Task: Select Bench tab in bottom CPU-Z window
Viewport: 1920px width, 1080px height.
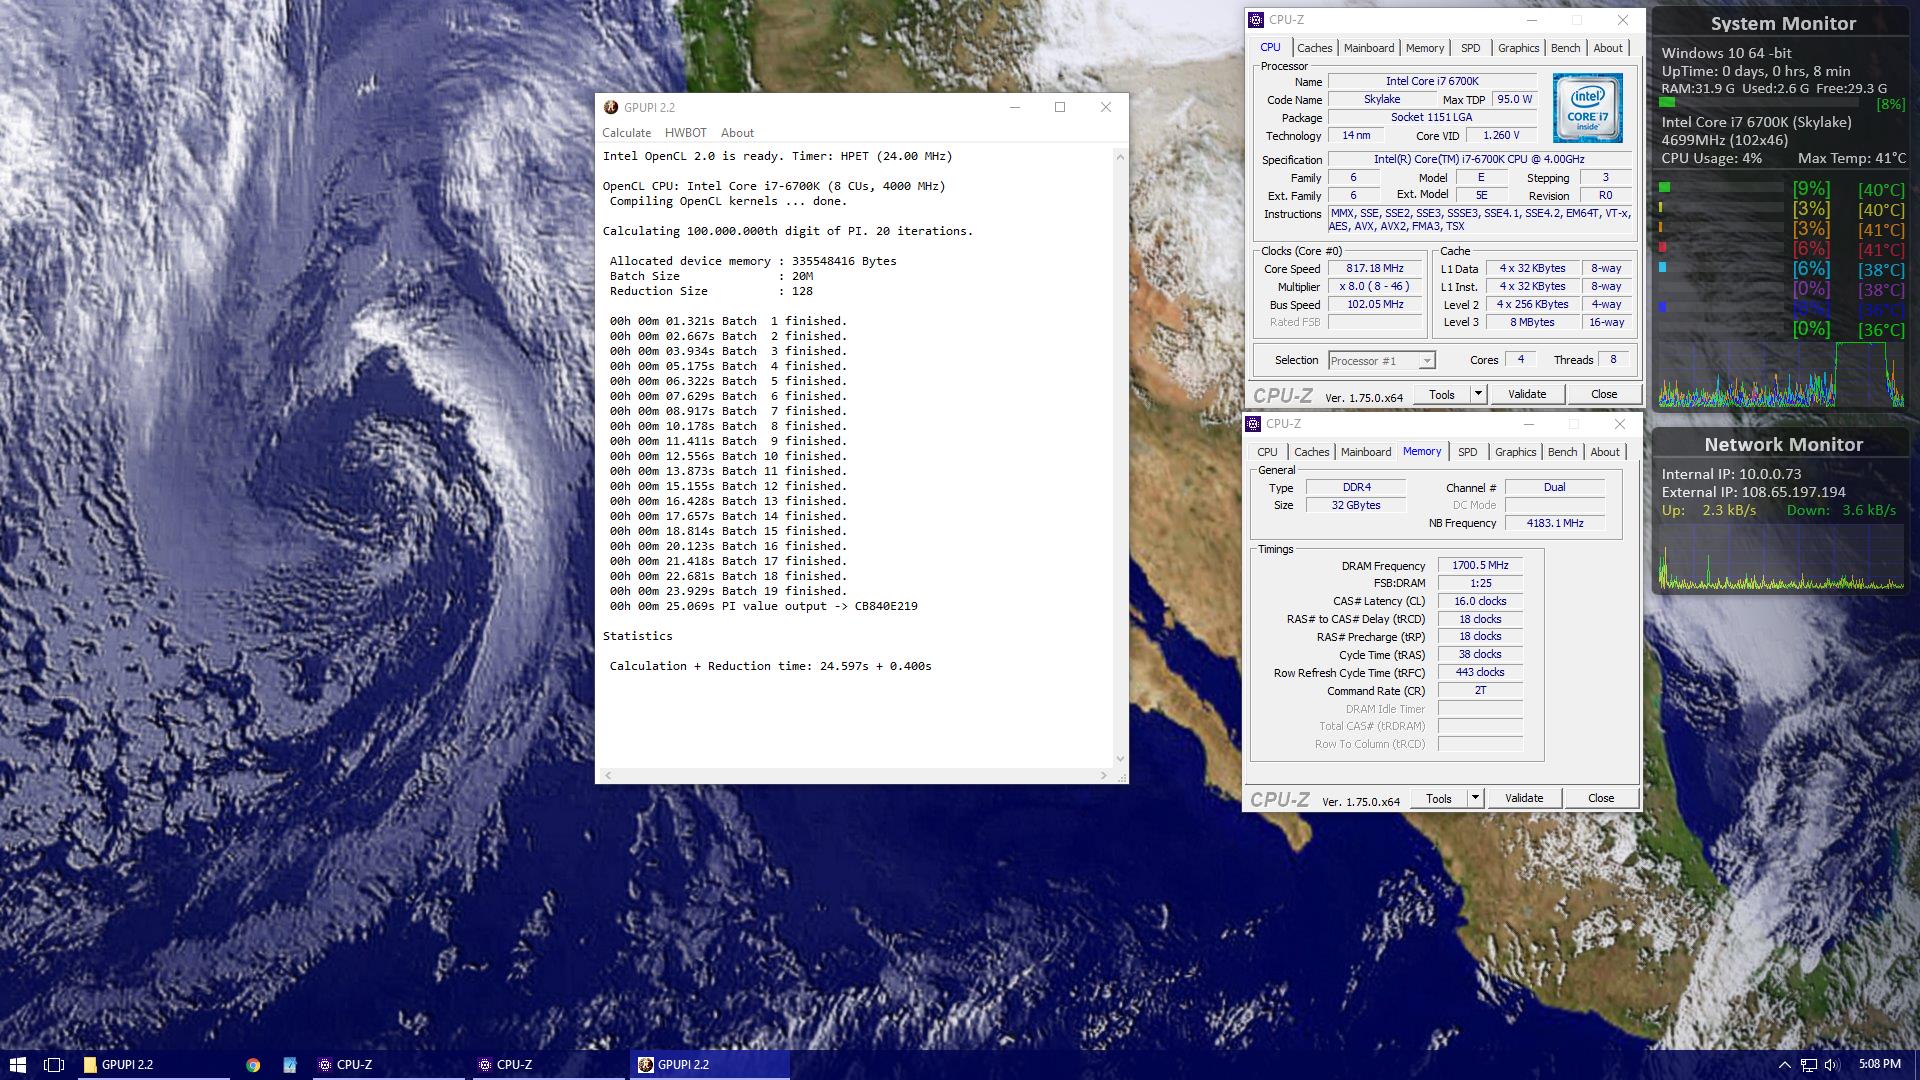Action: coord(1562,452)
